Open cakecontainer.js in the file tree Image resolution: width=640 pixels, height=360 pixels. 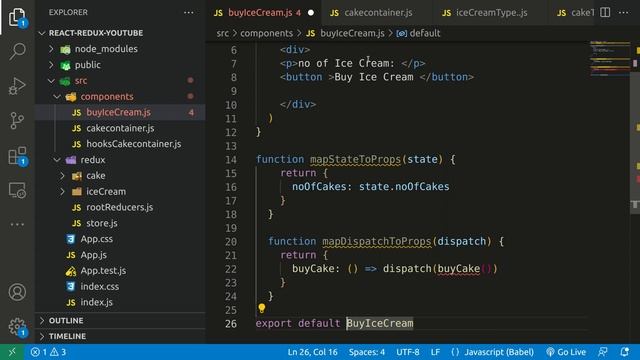click(x=120, y=128)
